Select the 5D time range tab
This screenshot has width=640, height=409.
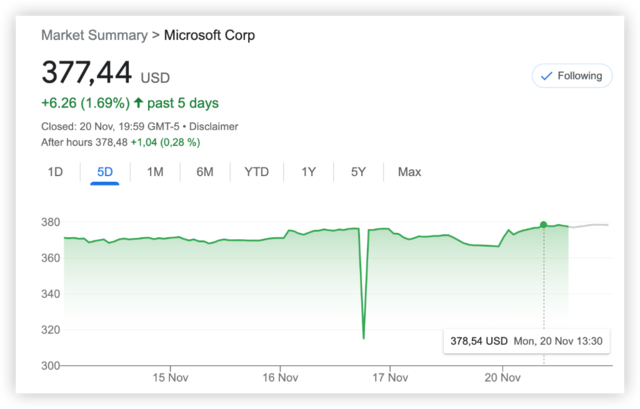[105, 172]
